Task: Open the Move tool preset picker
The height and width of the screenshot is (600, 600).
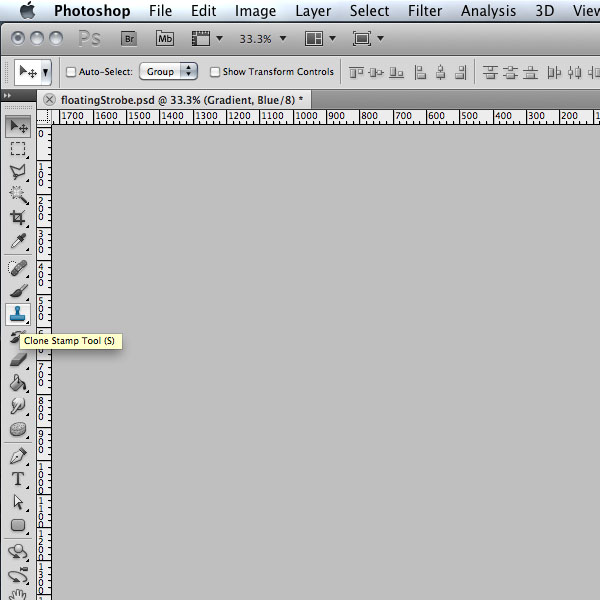Action: 46,72
